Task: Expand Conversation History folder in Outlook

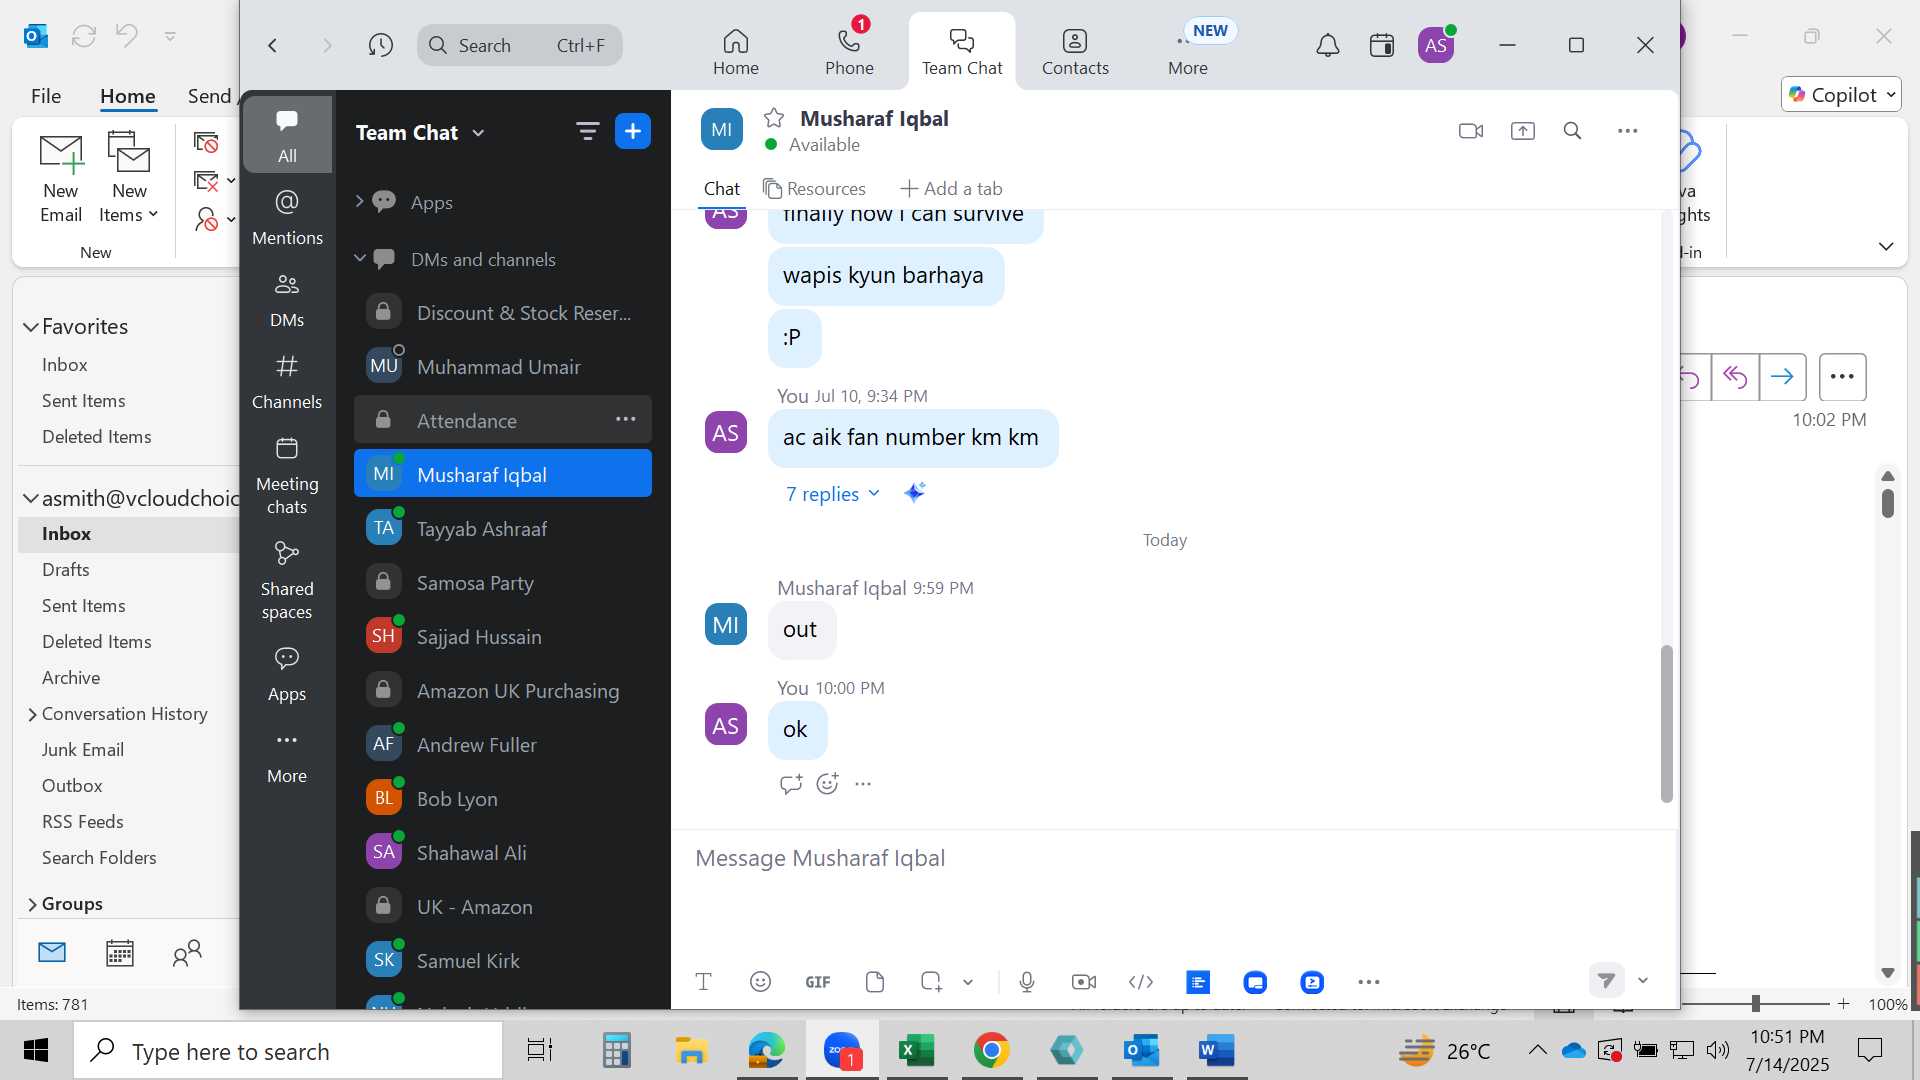Action: (x=32, y=714)
